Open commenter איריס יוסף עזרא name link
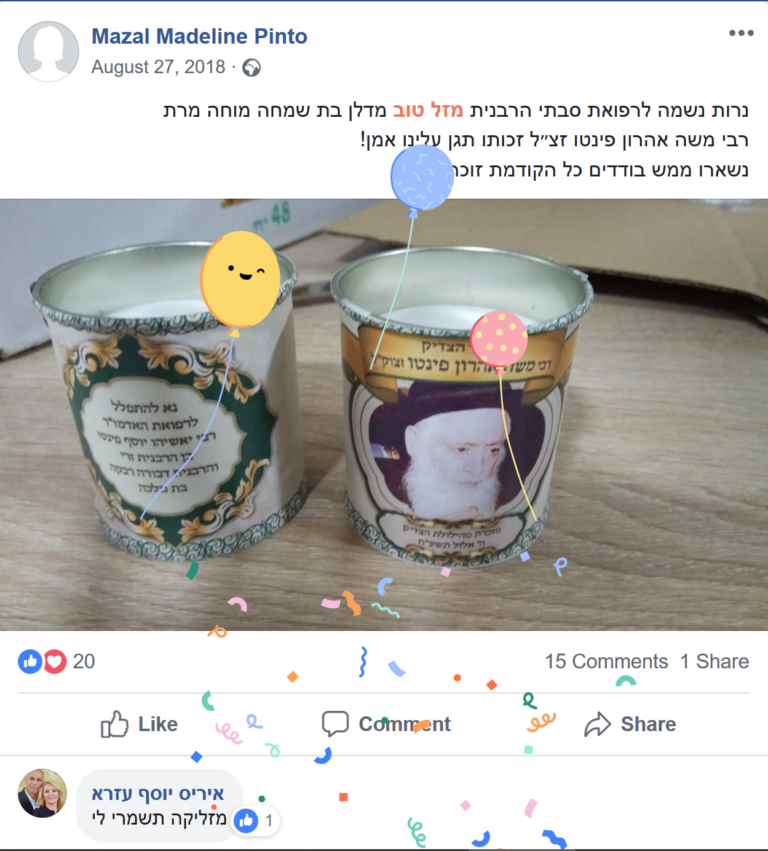 [x=157, y=793]
